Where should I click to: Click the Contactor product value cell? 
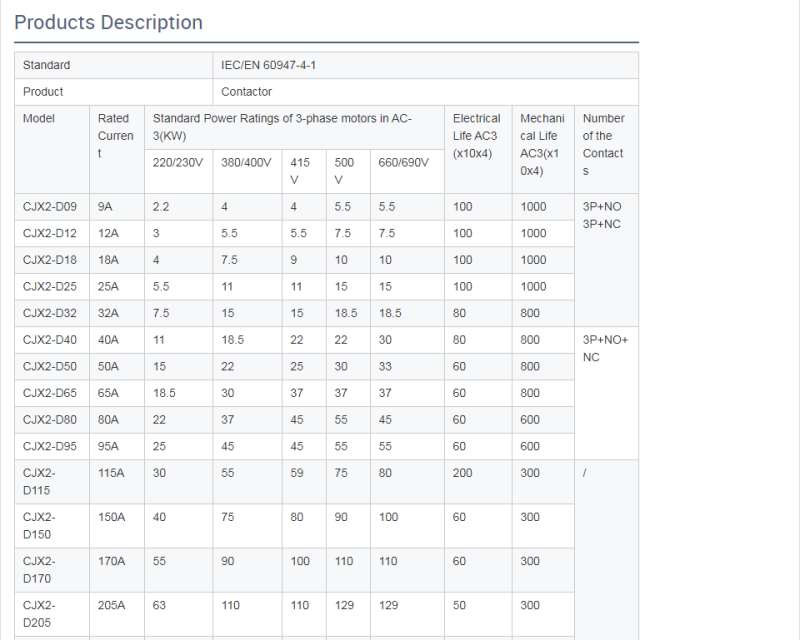247,91
